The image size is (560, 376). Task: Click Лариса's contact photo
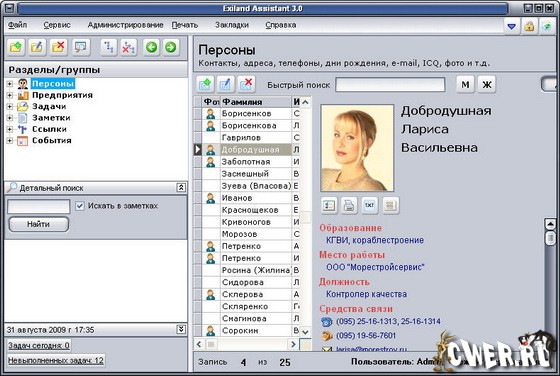(x=357, y=148)
